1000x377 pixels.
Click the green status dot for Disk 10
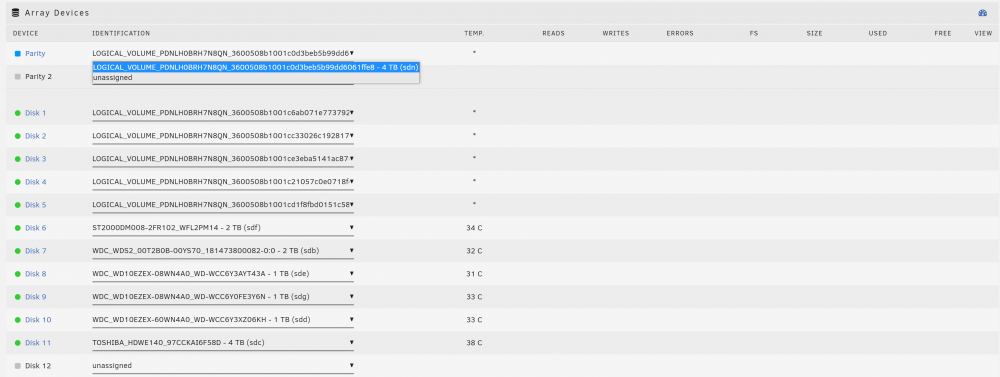(18, 320)
